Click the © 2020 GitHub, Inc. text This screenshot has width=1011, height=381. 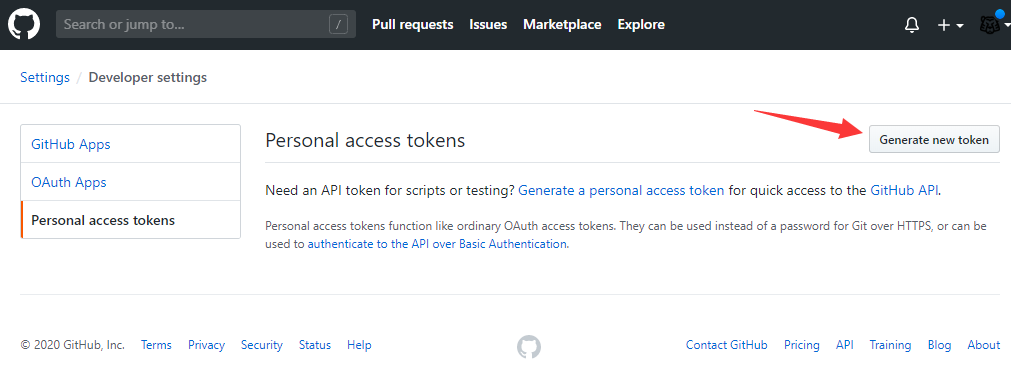pos(73,345)
